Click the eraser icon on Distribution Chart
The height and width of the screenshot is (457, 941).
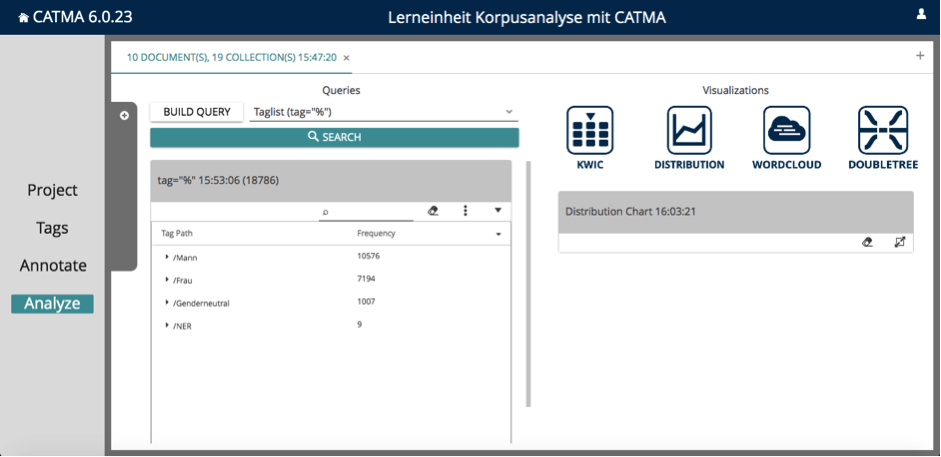(x=867, y=242)
